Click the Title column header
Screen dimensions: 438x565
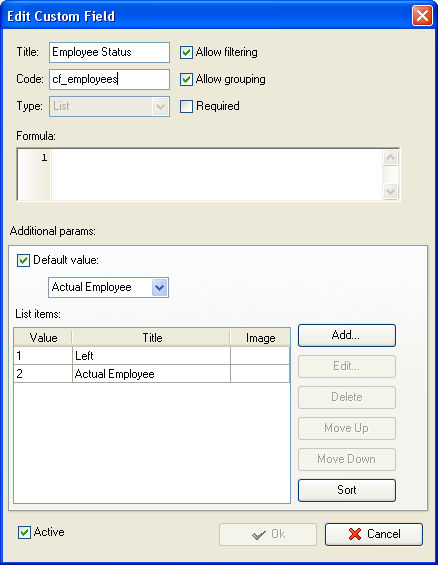pos(151,338)
